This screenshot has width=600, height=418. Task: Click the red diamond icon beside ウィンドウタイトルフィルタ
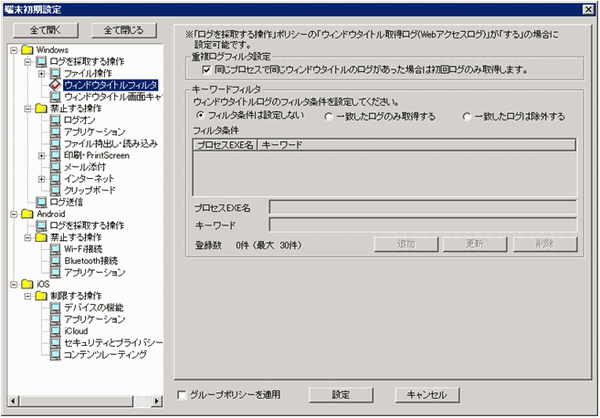coord(55,85)
